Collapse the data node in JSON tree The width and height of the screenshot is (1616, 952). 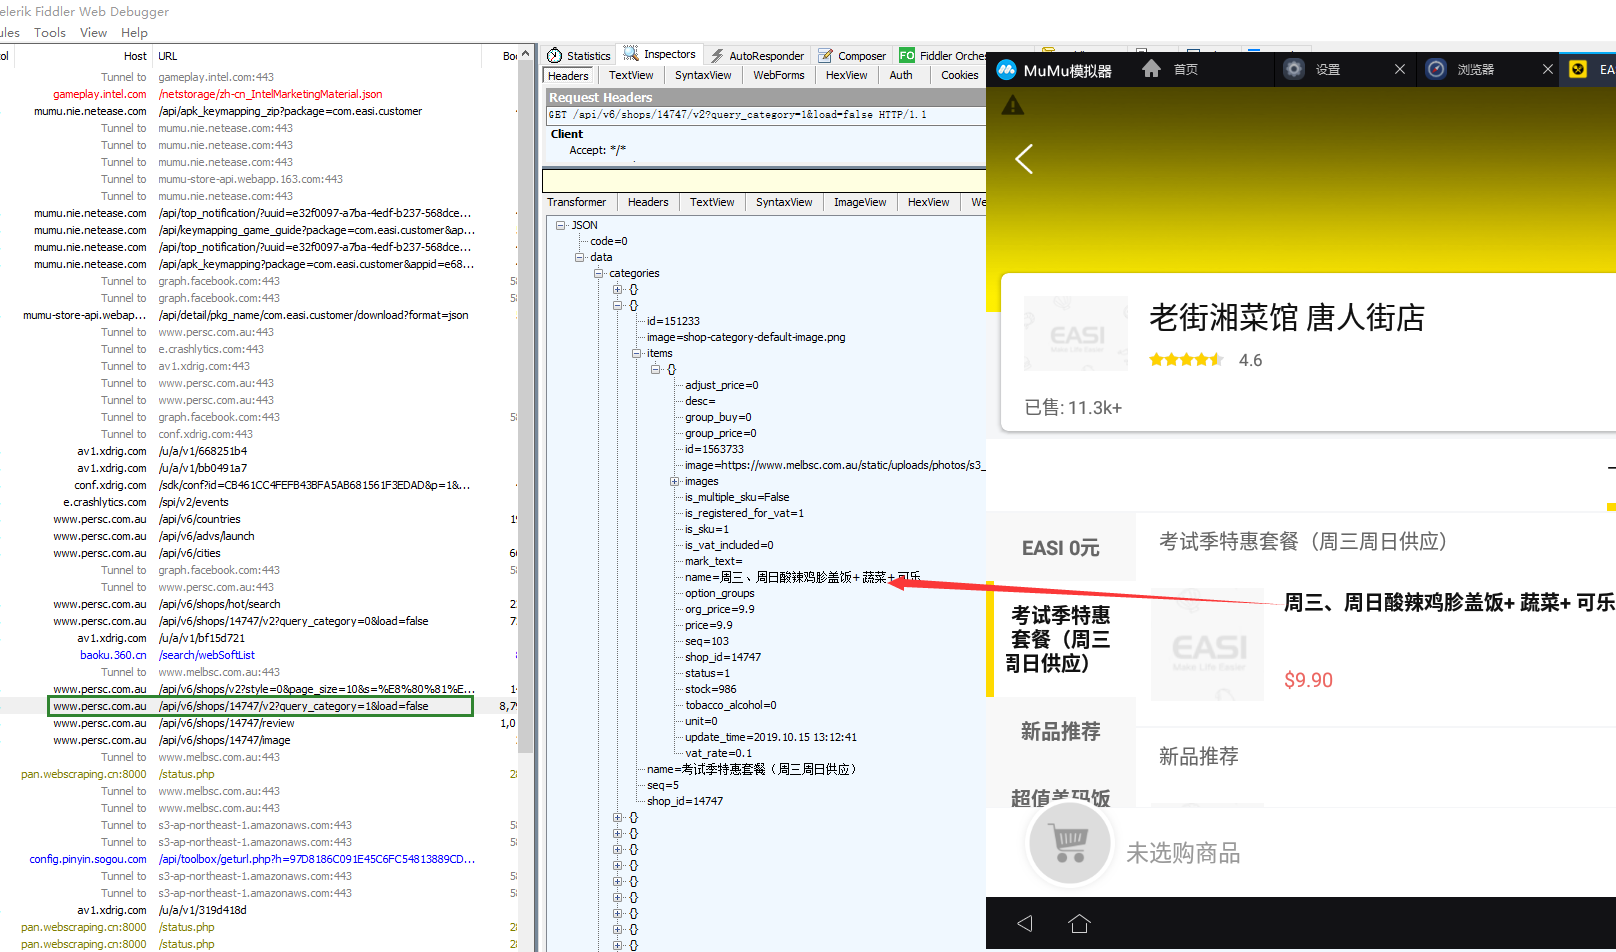click(x=579, y=257)
